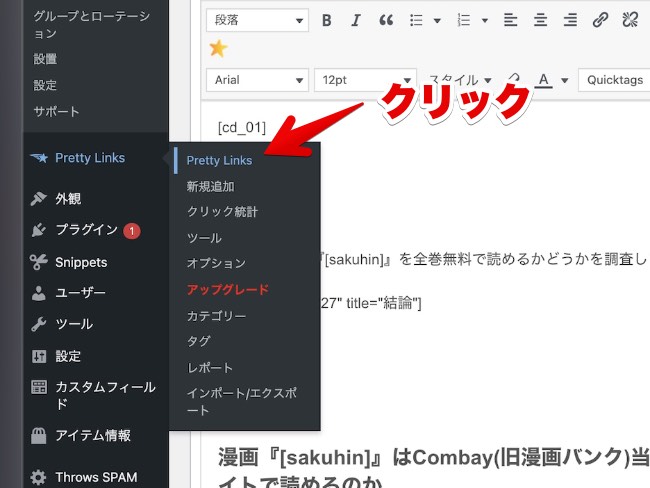Image resolution: width=650 pixels, height=488 pixels.
Task: Click the text color A button
Action: 544,80
